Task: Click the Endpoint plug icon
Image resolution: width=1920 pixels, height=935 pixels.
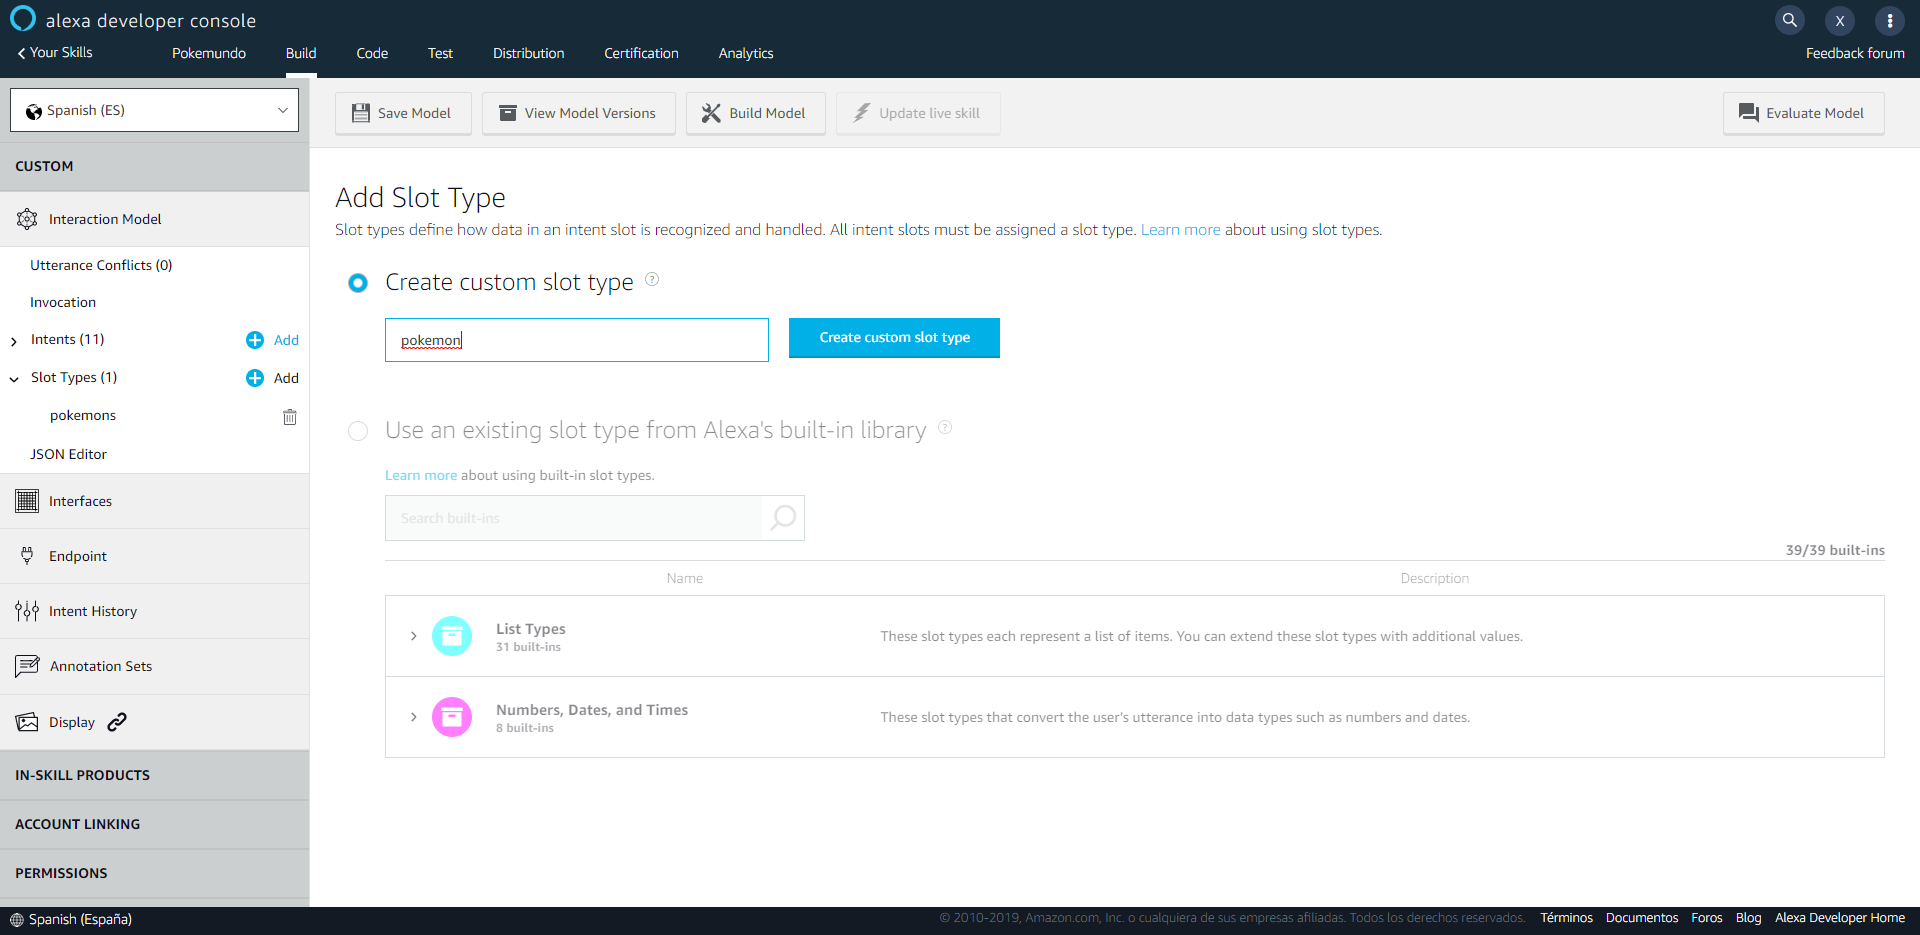Action: point(27,556)
